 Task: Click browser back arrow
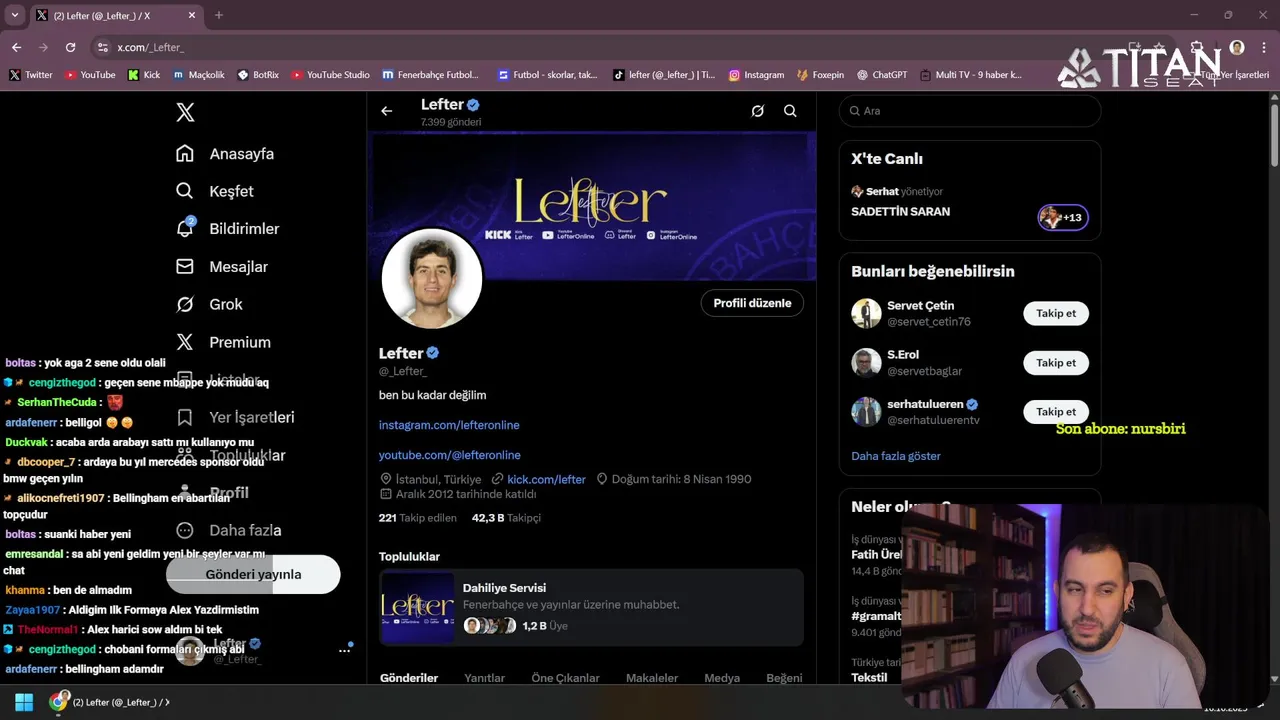[x=16, y=47]
